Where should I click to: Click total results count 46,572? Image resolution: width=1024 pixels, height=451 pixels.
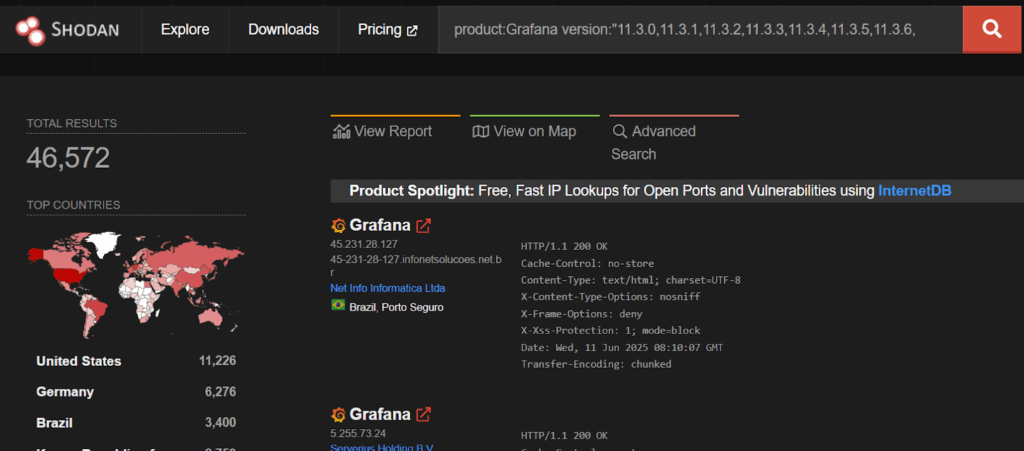click(x=68, y=158)
